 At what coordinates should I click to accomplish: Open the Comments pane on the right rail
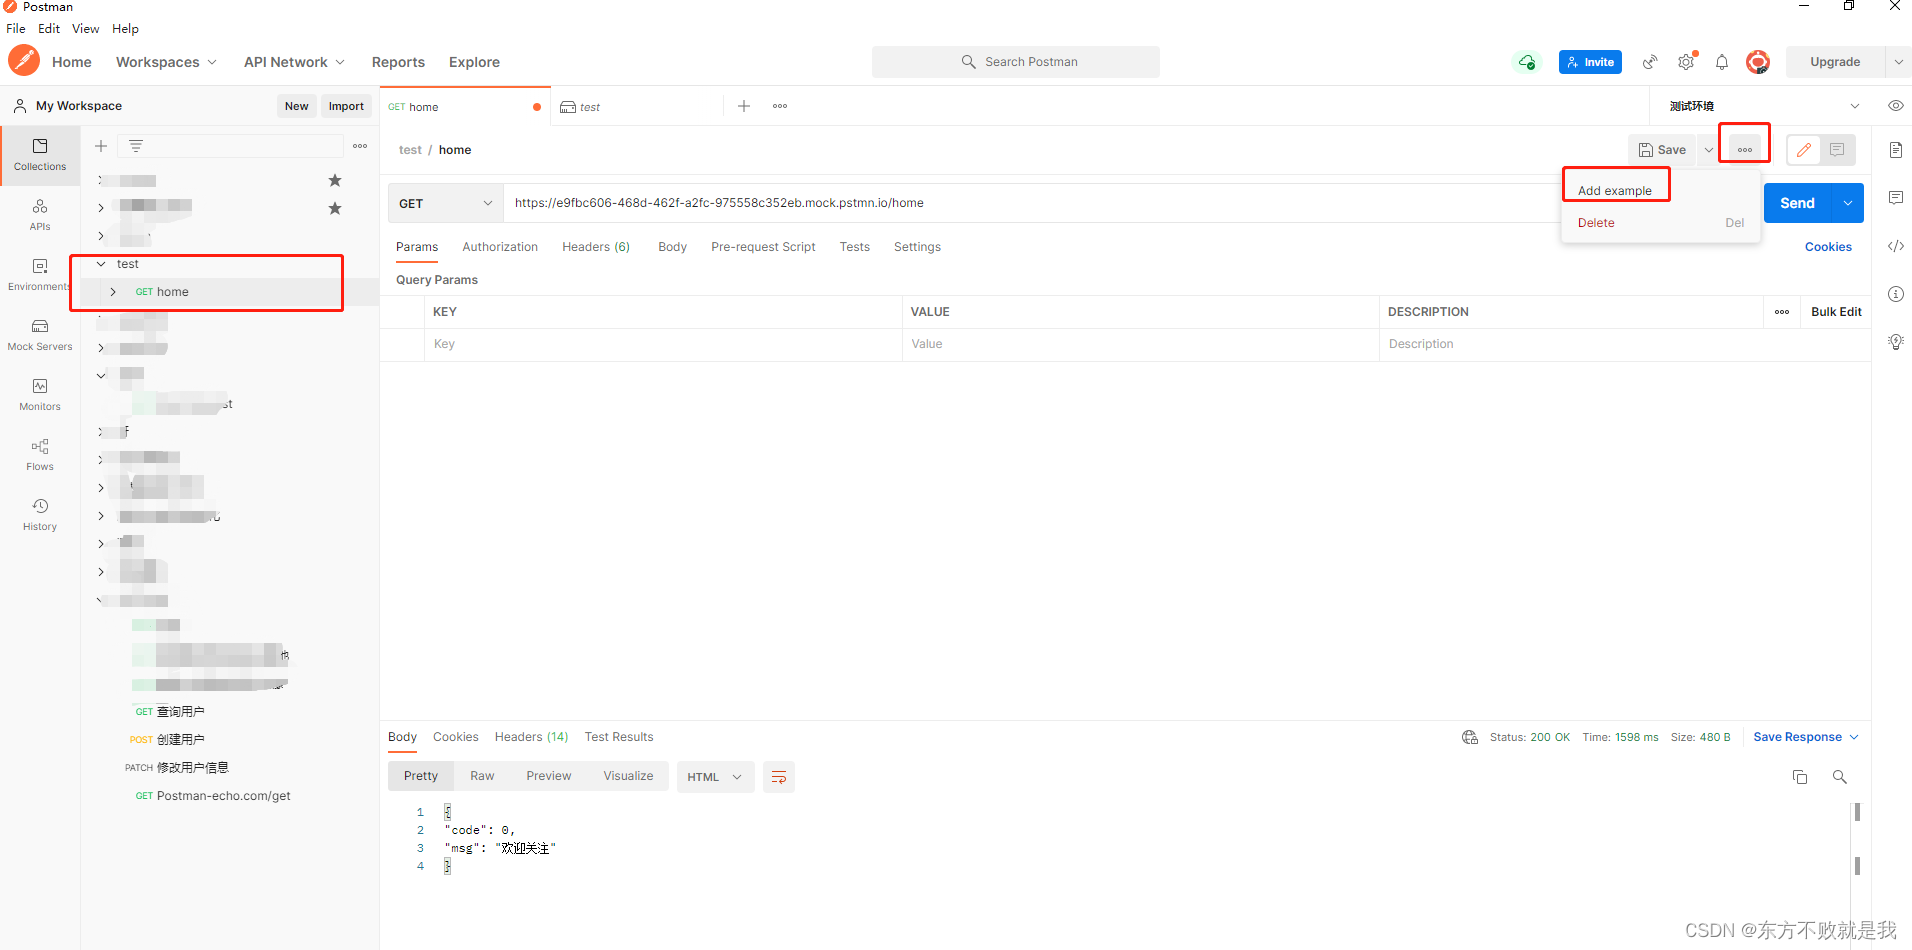1895,198
